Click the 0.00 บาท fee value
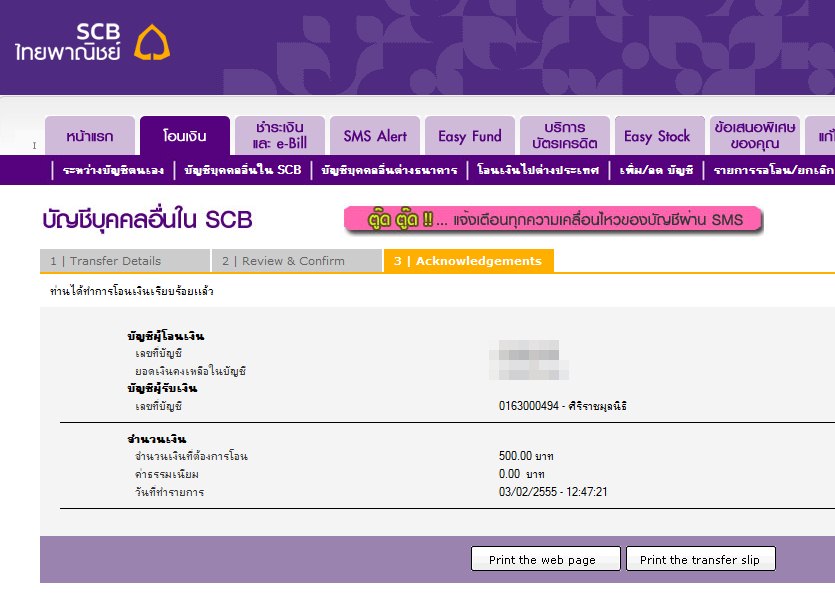This screenshot has height=605, width=835. [521, 473]
